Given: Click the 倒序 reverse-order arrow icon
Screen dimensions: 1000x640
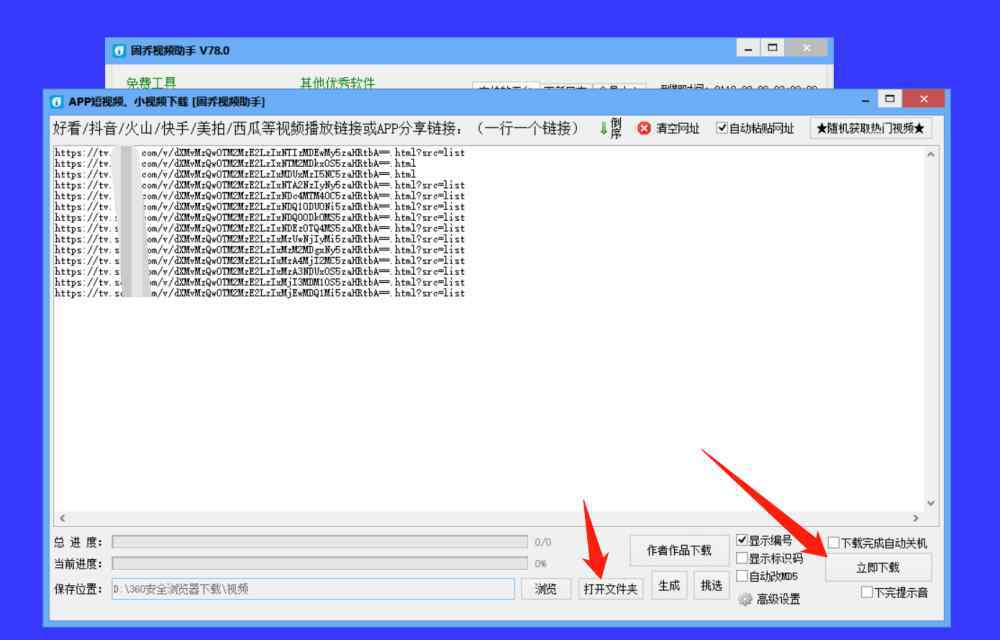Looking at the screenshot, I should (603, 128).
